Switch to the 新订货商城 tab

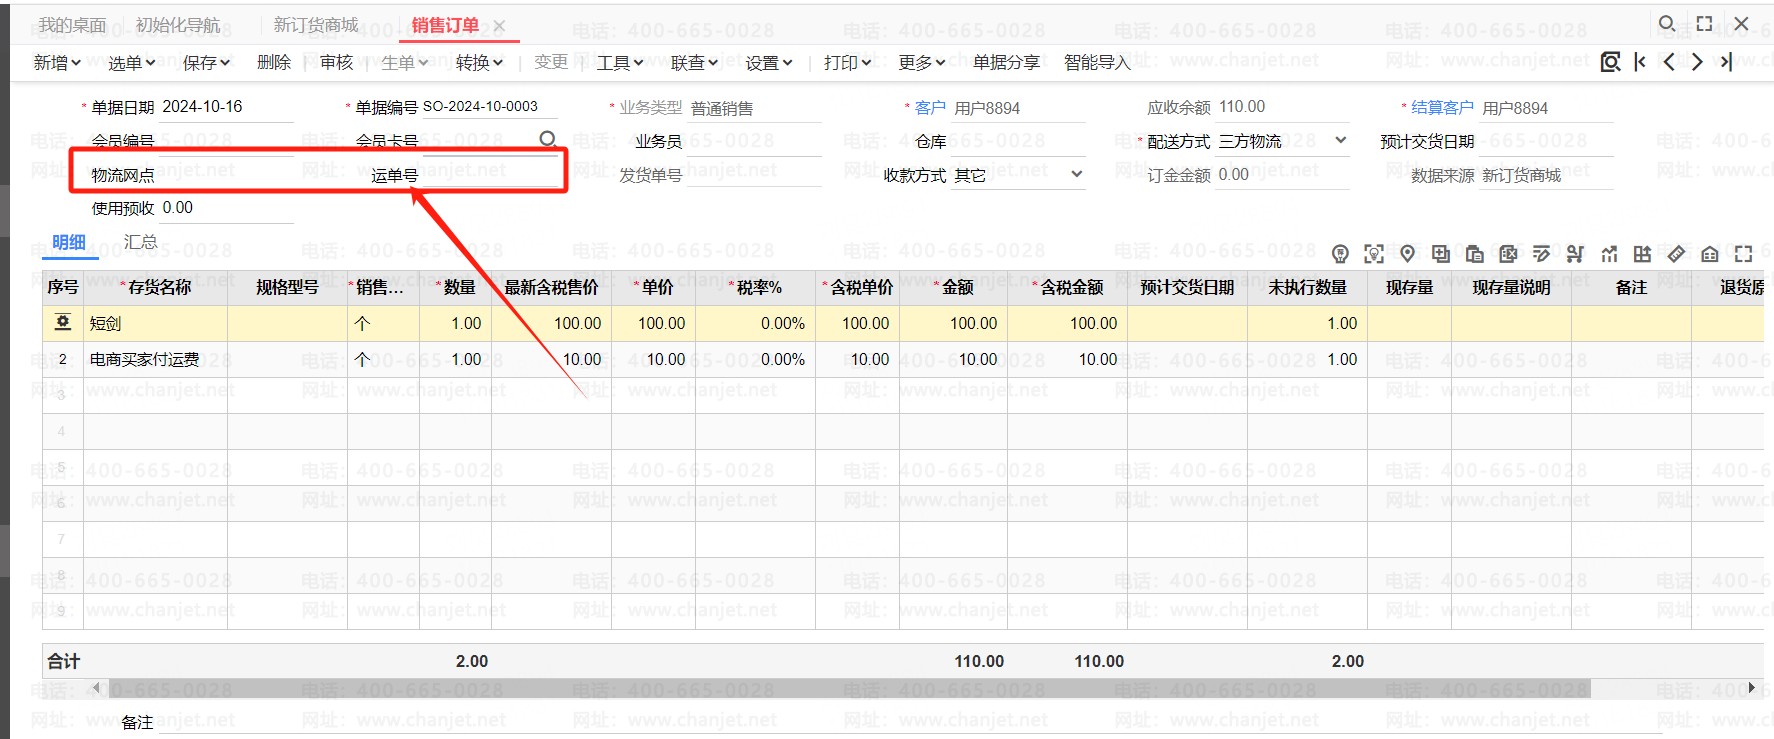(316, 25)
